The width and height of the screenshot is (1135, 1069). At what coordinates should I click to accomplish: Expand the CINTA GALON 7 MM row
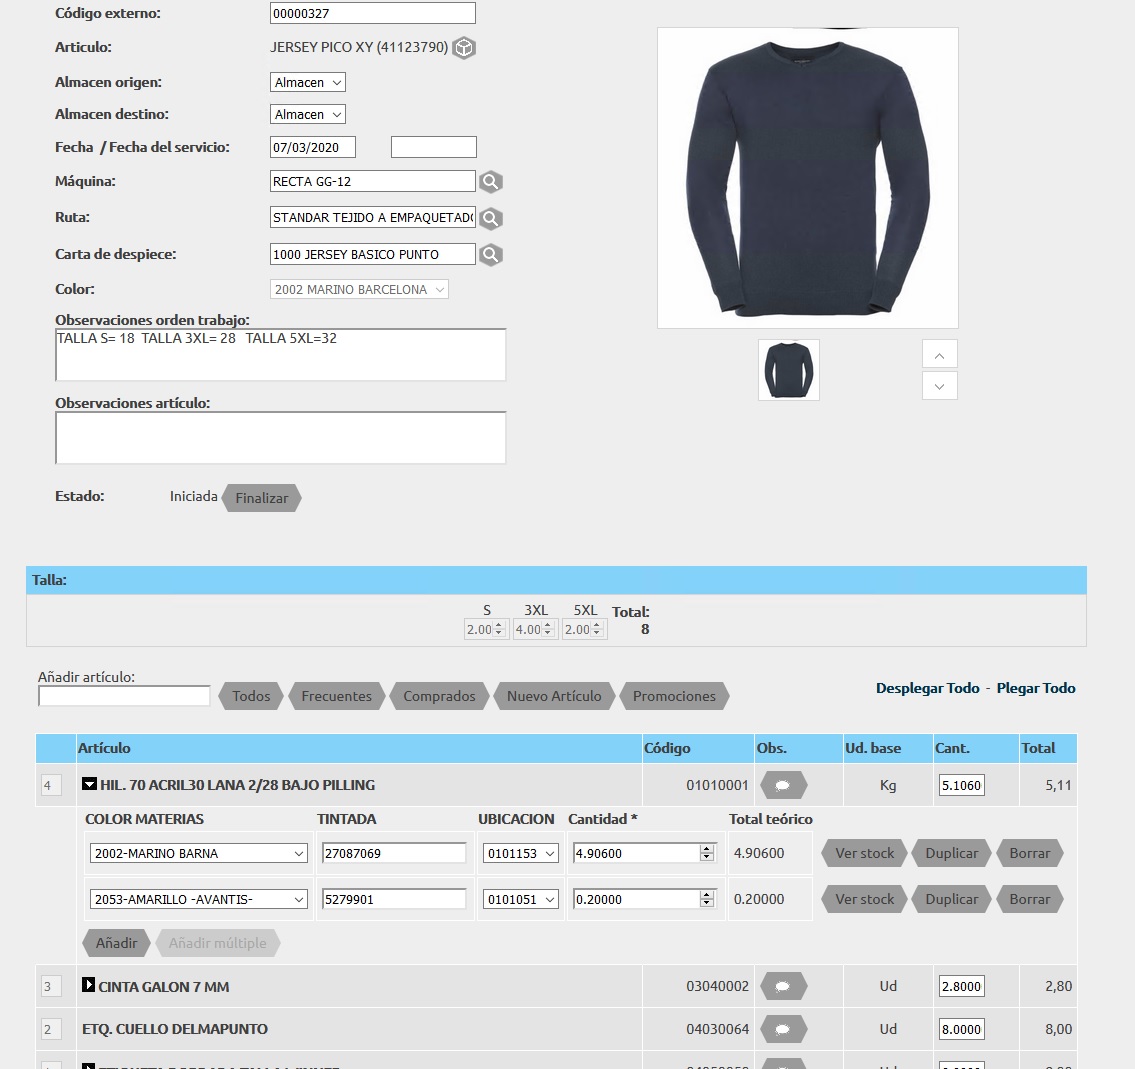(88, 986)
